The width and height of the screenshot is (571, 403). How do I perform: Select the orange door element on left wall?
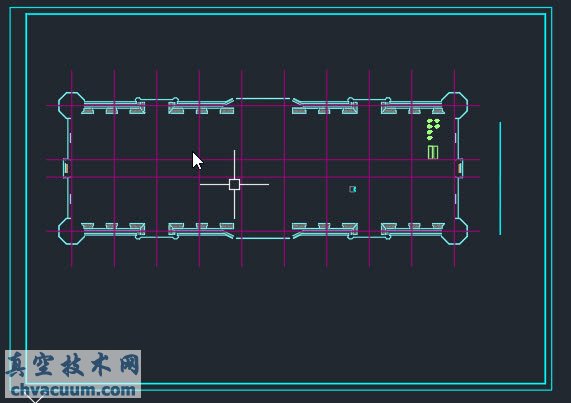coord(66,168)
